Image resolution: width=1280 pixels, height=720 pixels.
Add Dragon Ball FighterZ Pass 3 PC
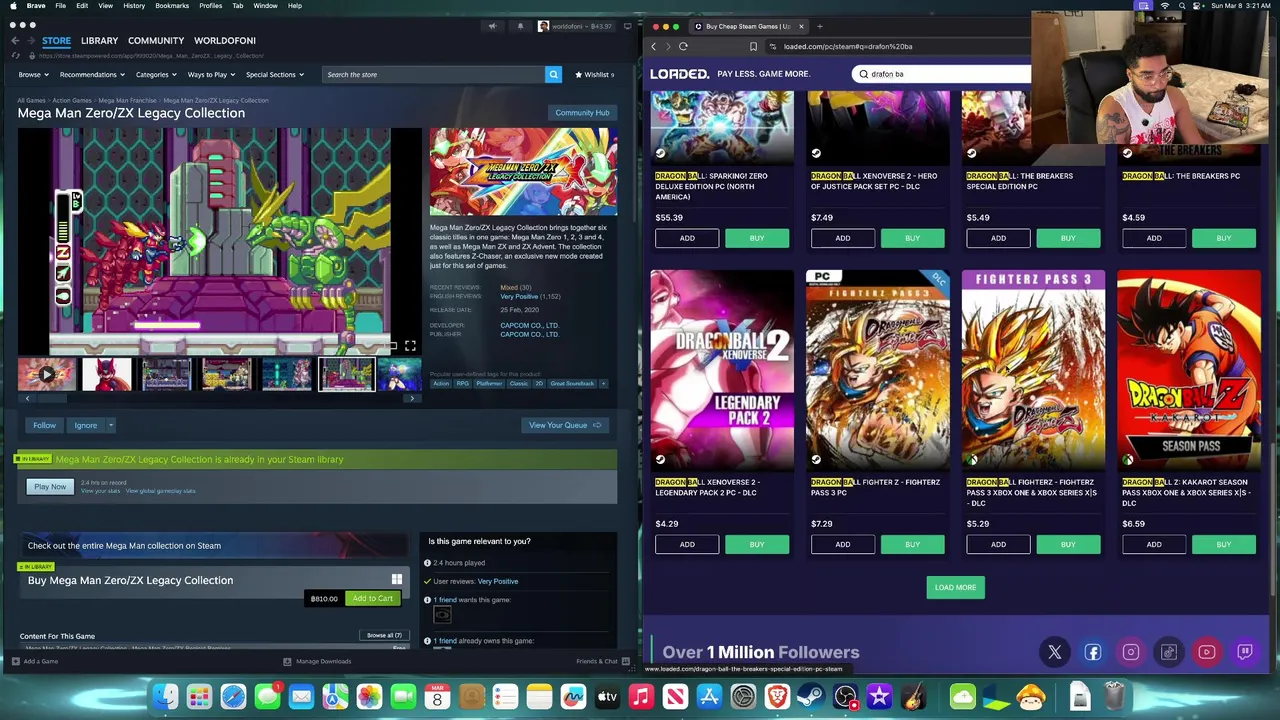pos(843,544)
